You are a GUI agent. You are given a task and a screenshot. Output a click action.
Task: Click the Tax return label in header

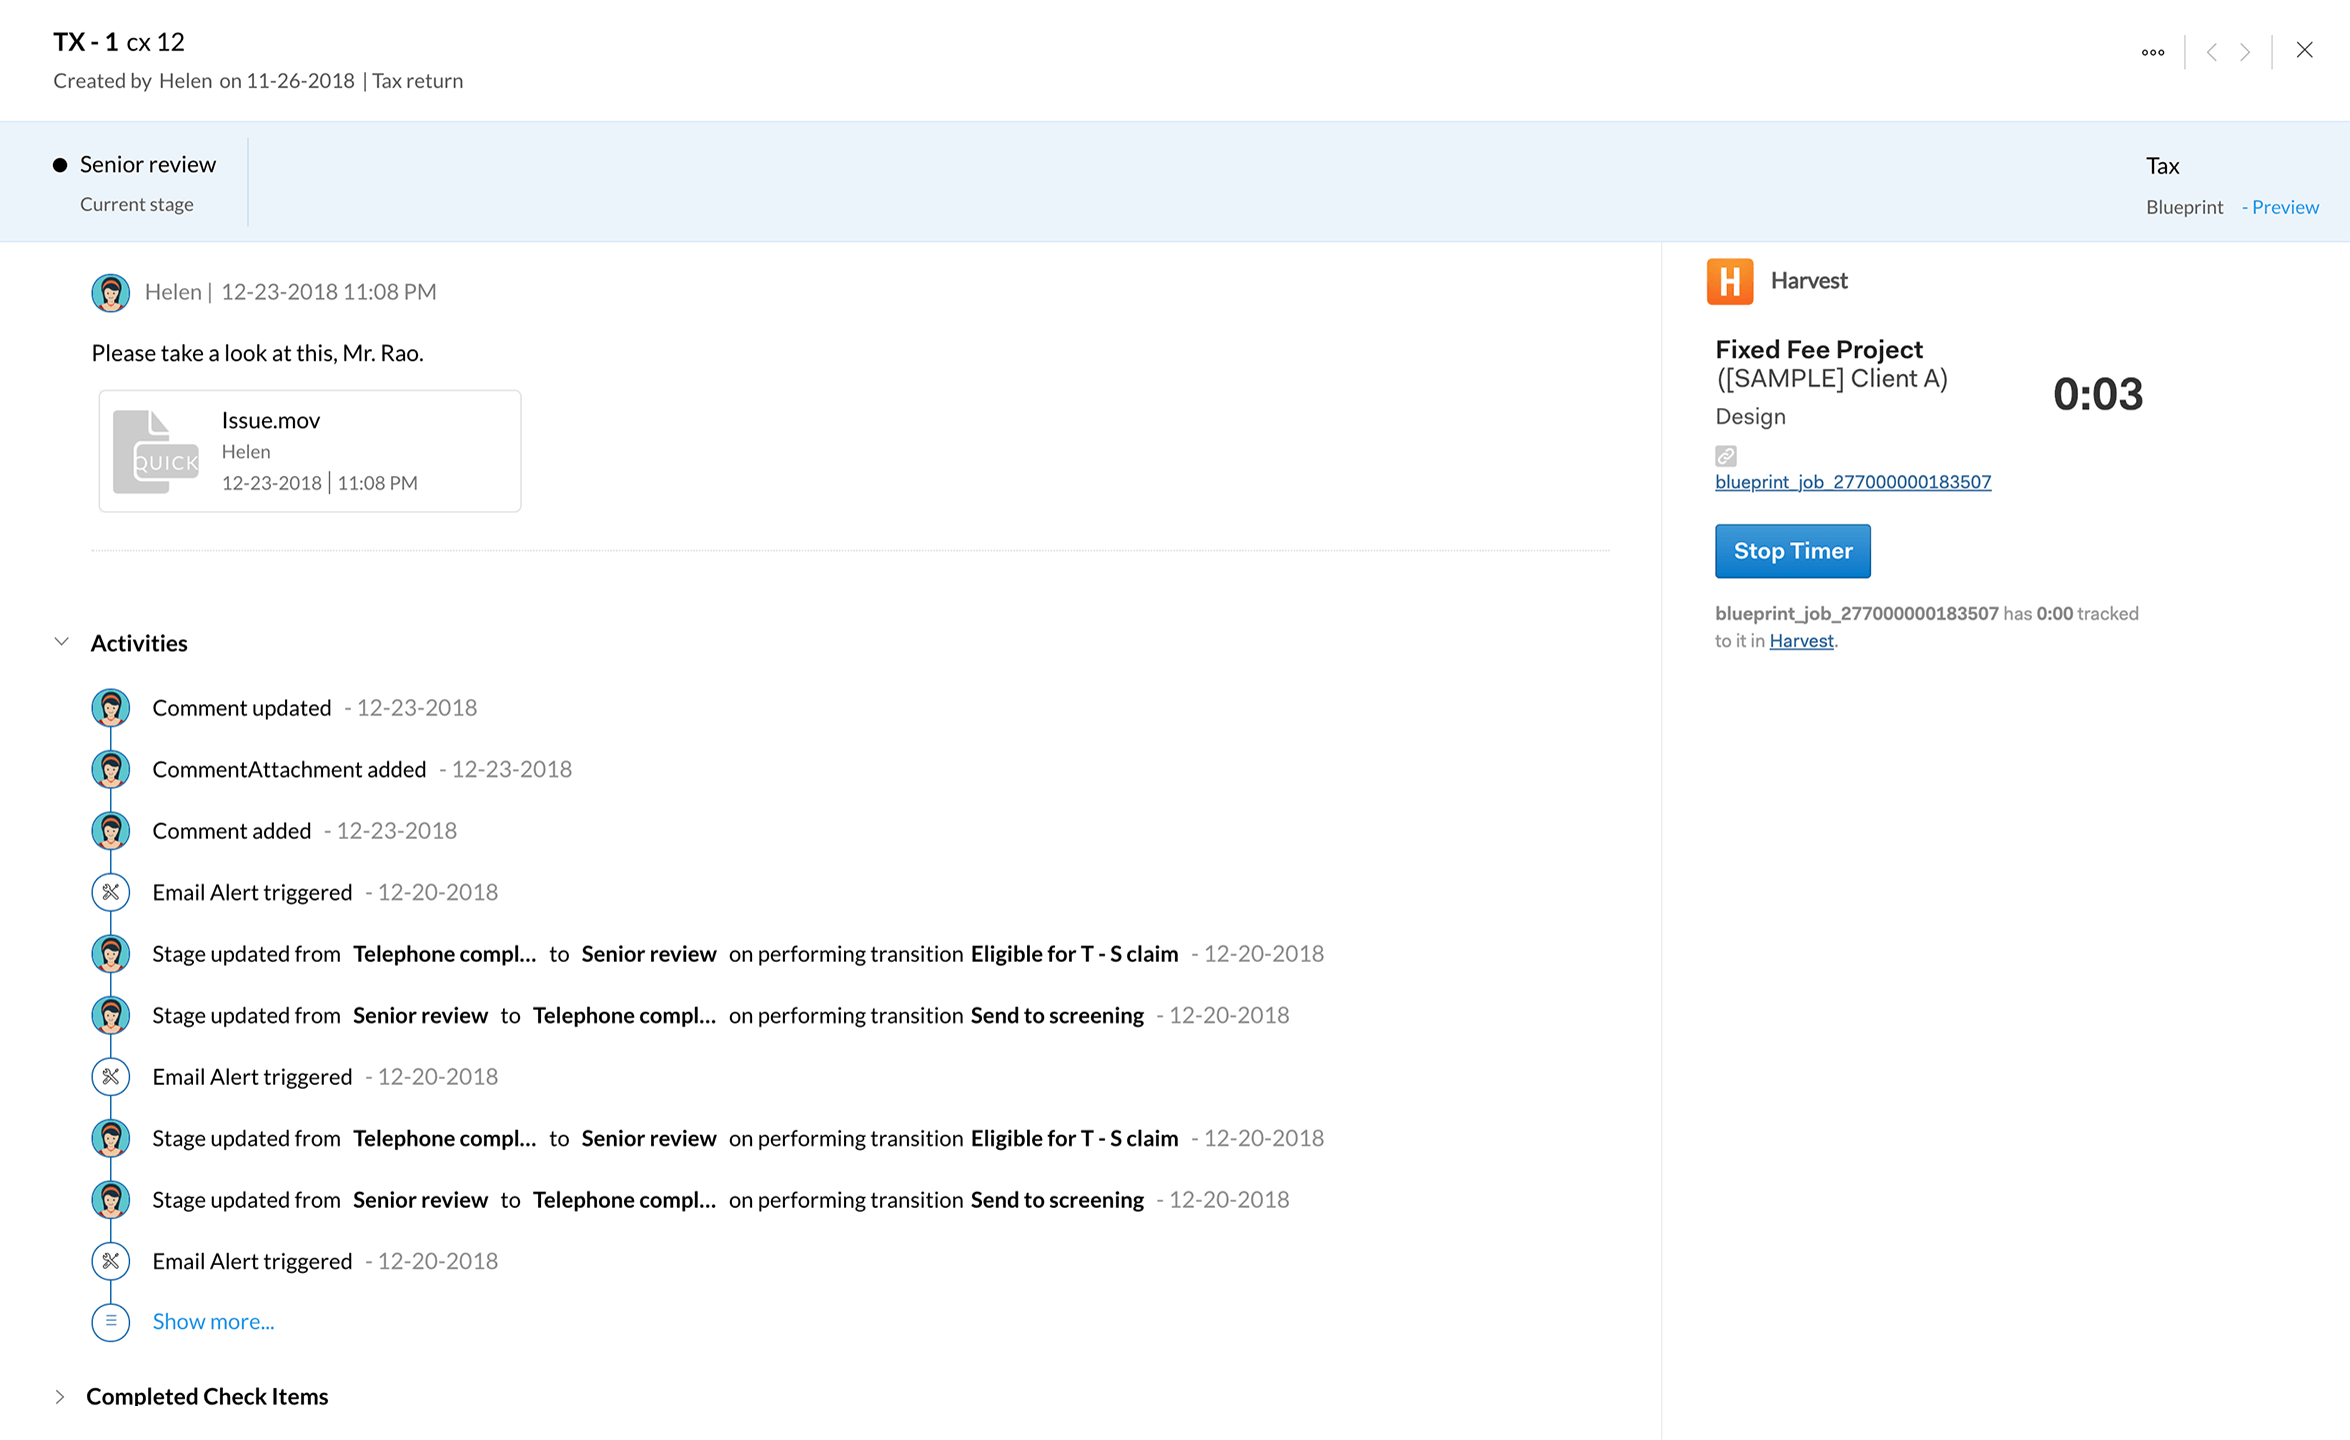(417, 81)
